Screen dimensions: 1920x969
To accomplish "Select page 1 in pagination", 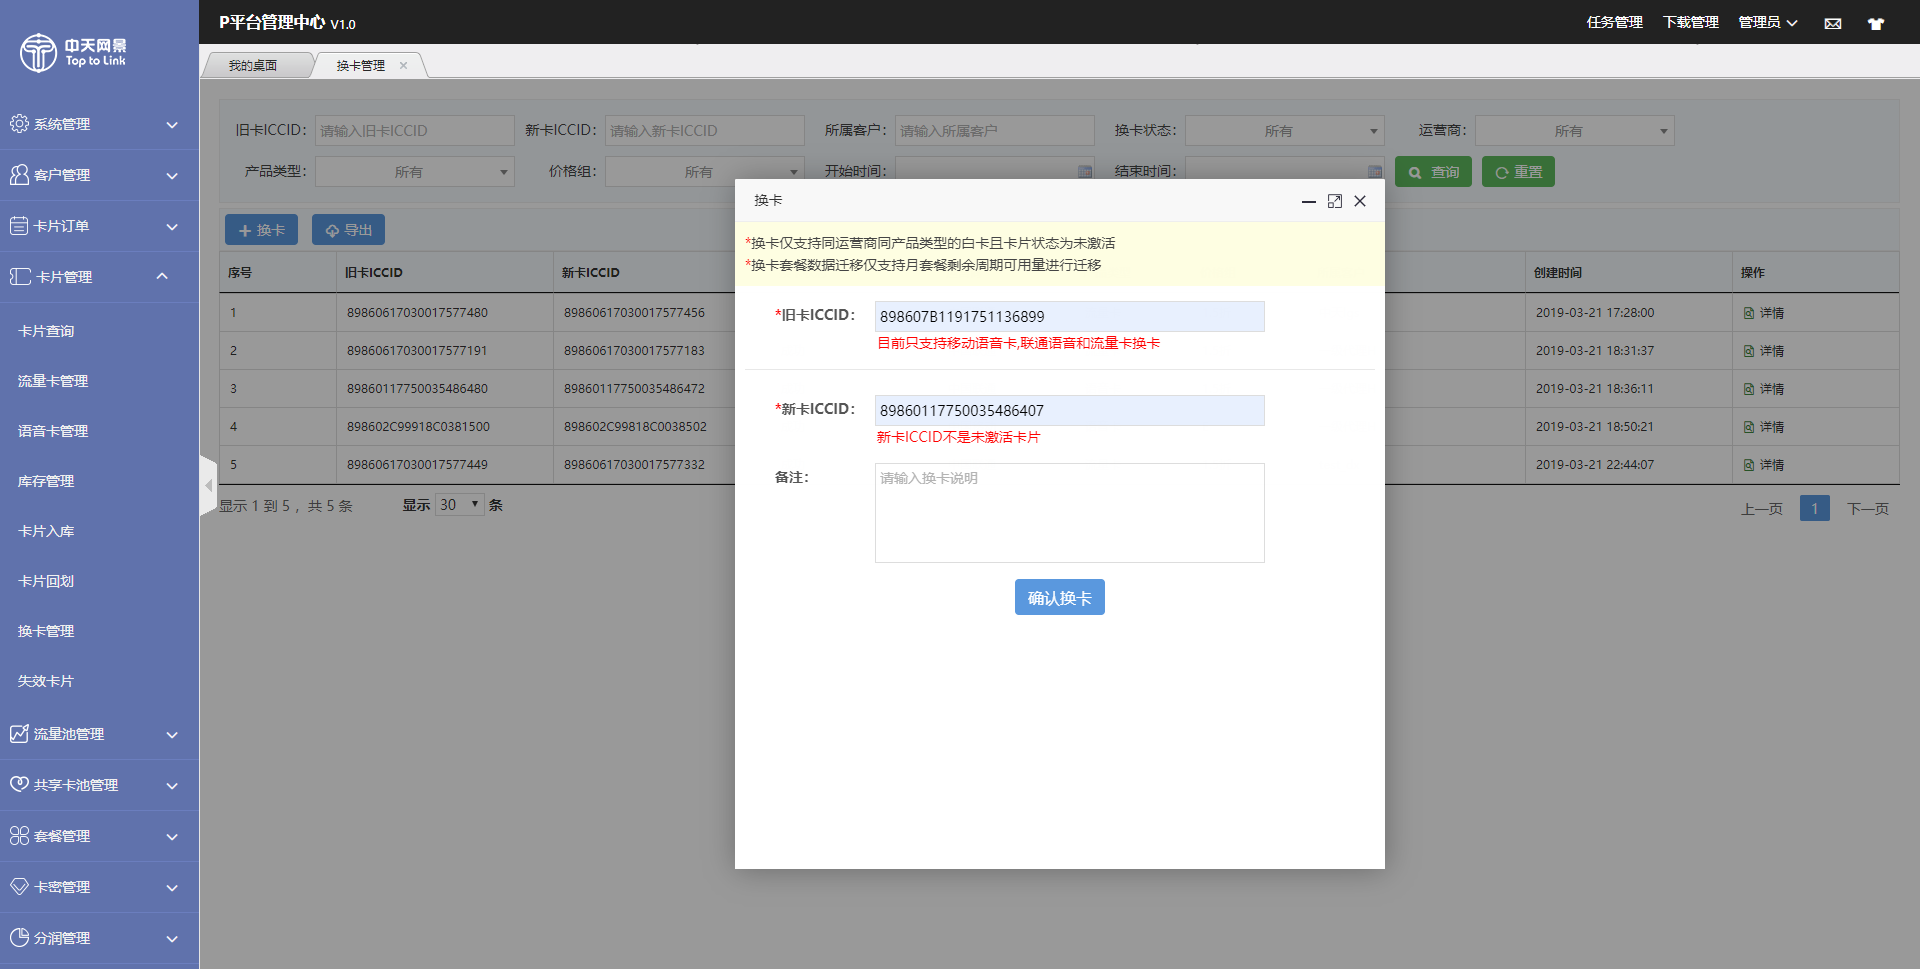I will click(x=1815, y=508).
